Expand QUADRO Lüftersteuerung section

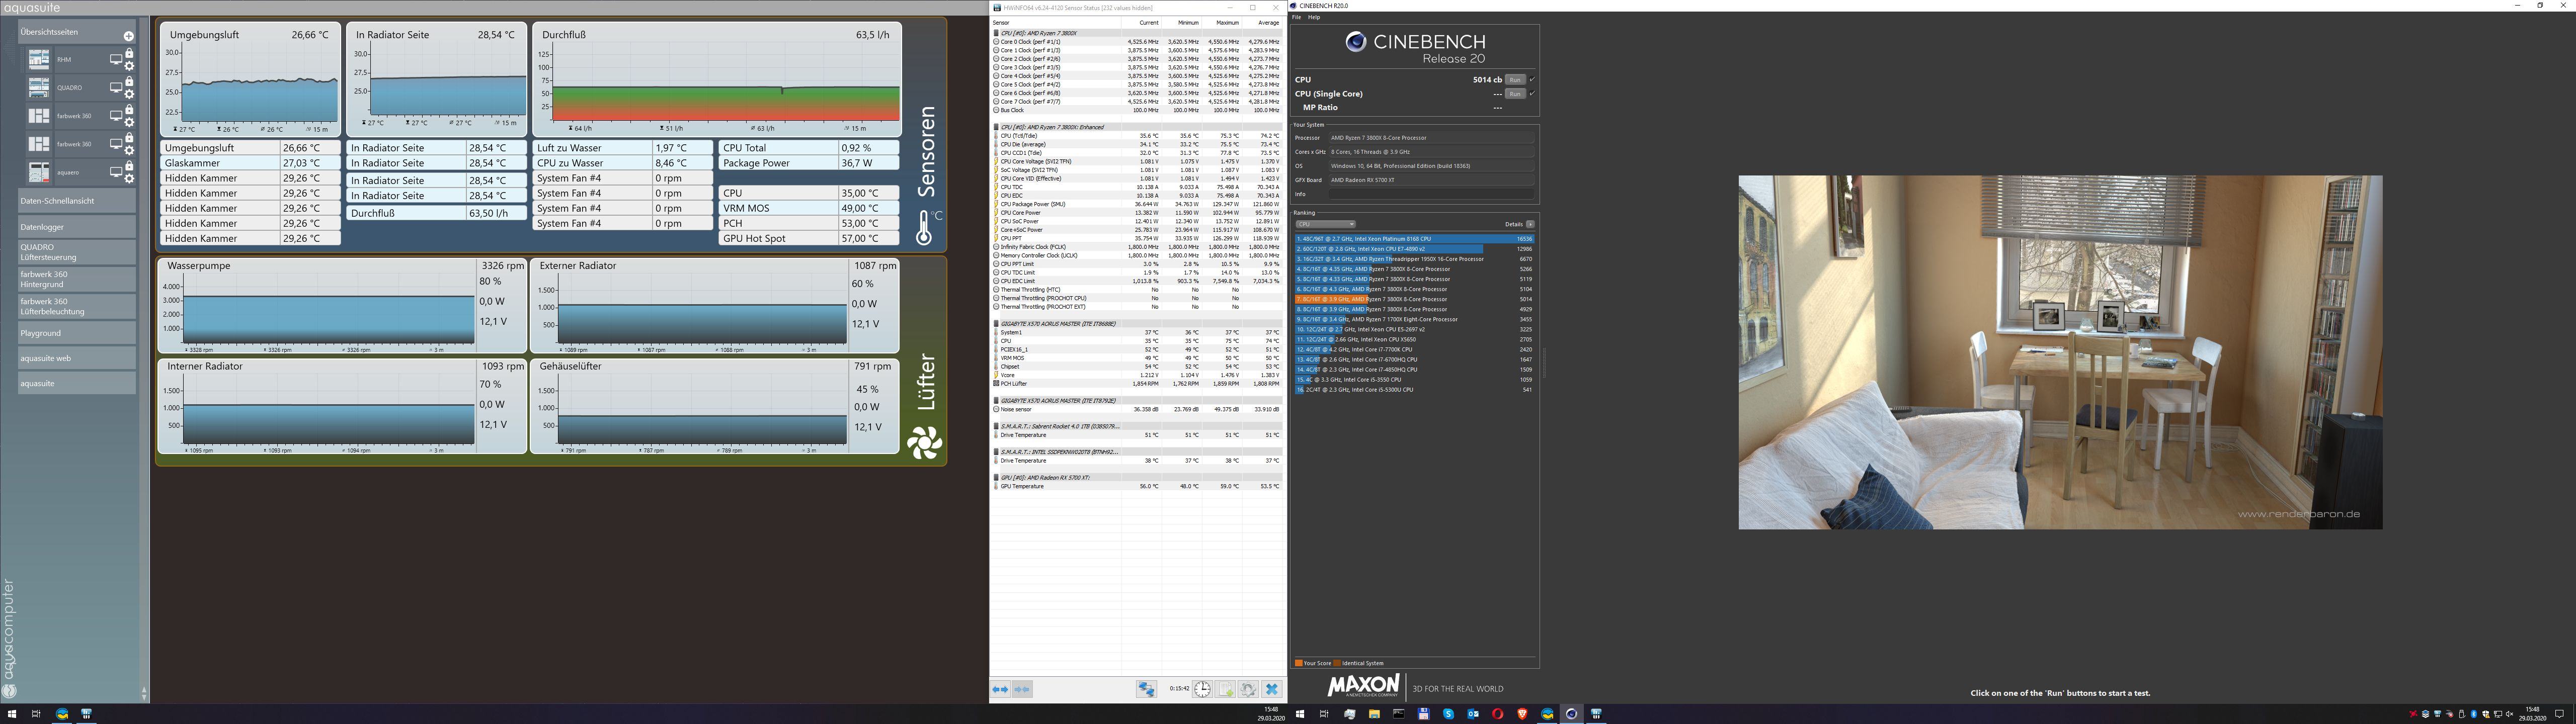76,252
